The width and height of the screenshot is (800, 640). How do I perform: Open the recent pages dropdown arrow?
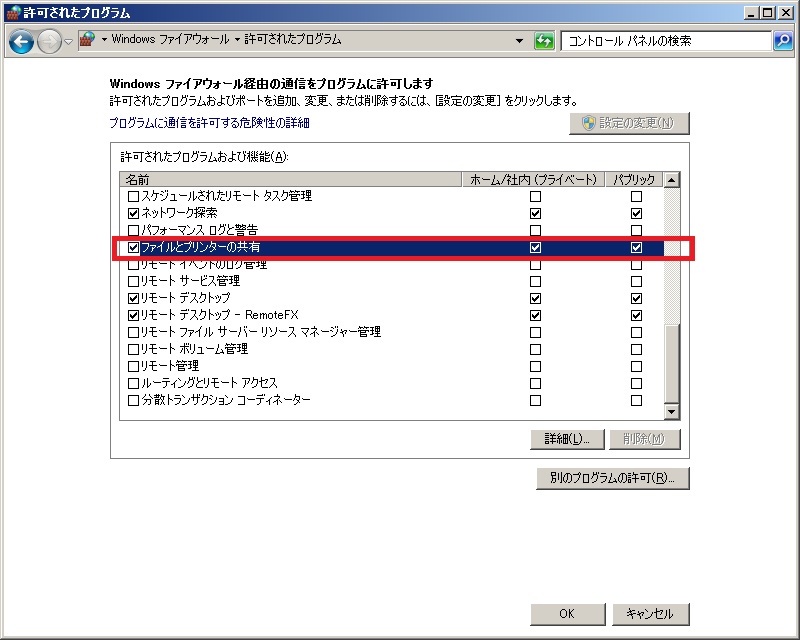point(68,41)
